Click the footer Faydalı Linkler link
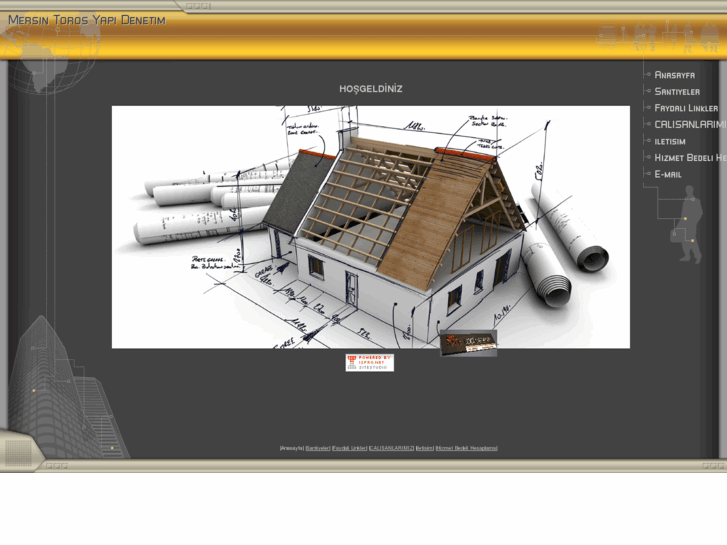Screen dimensions: 727x545 click(x=350, y=448)
